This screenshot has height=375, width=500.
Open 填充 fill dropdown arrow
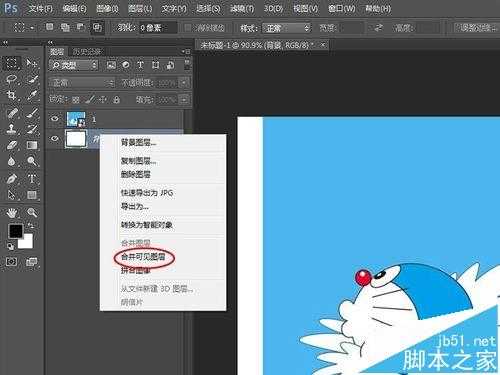(184, 99)
